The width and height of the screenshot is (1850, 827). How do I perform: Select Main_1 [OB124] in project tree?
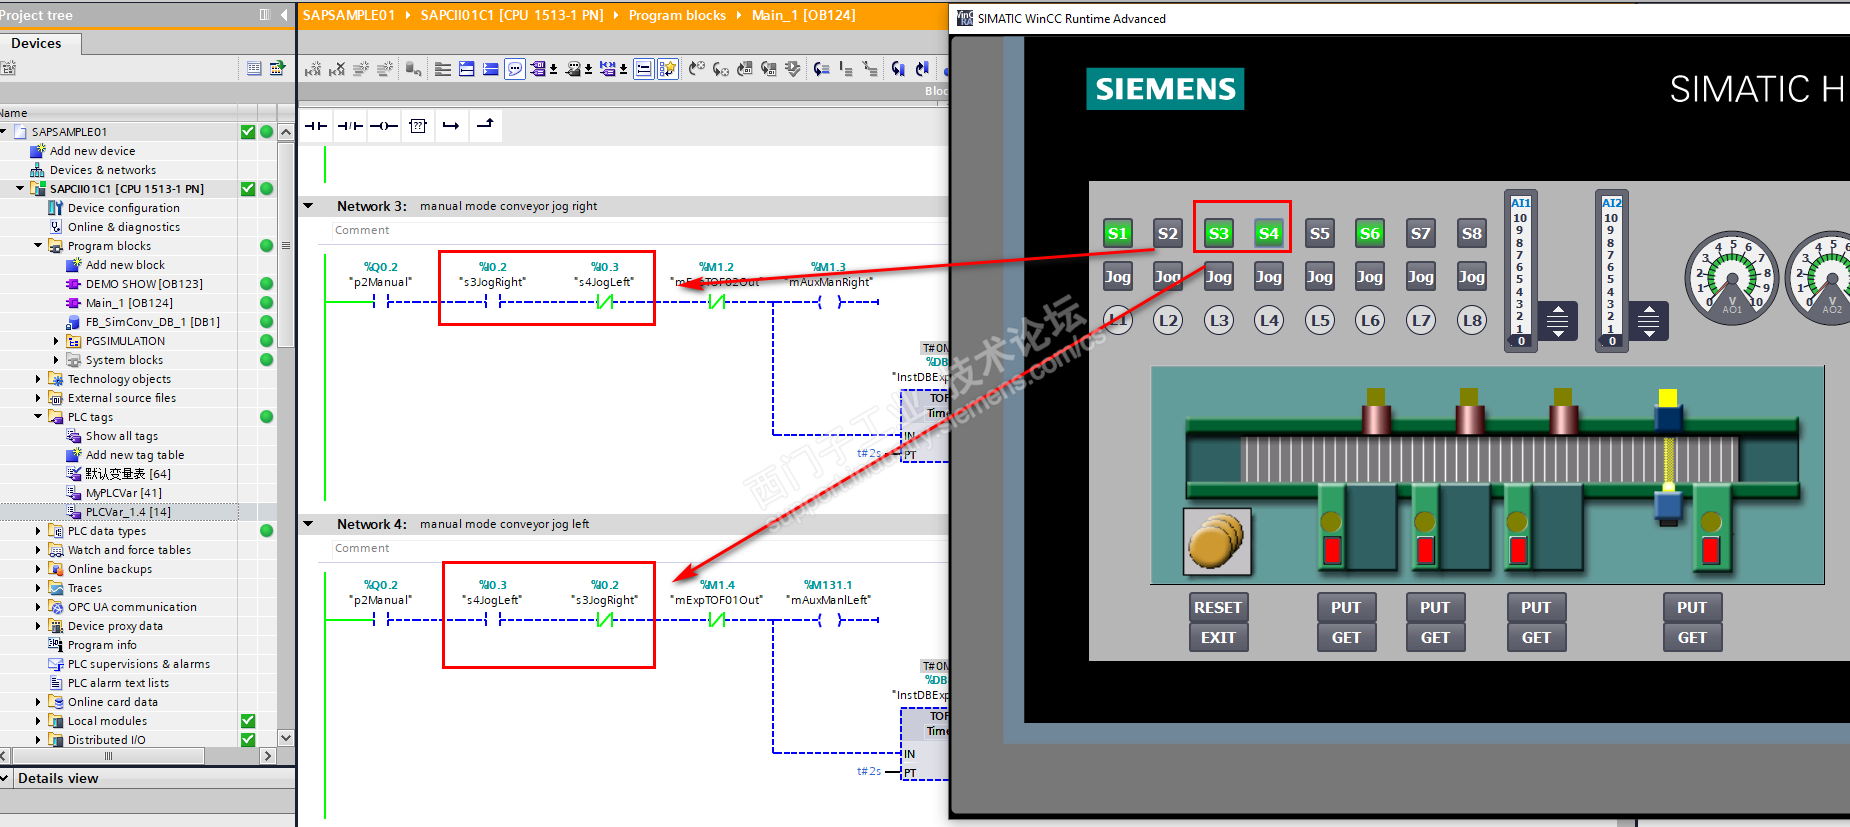pos(129,303)
